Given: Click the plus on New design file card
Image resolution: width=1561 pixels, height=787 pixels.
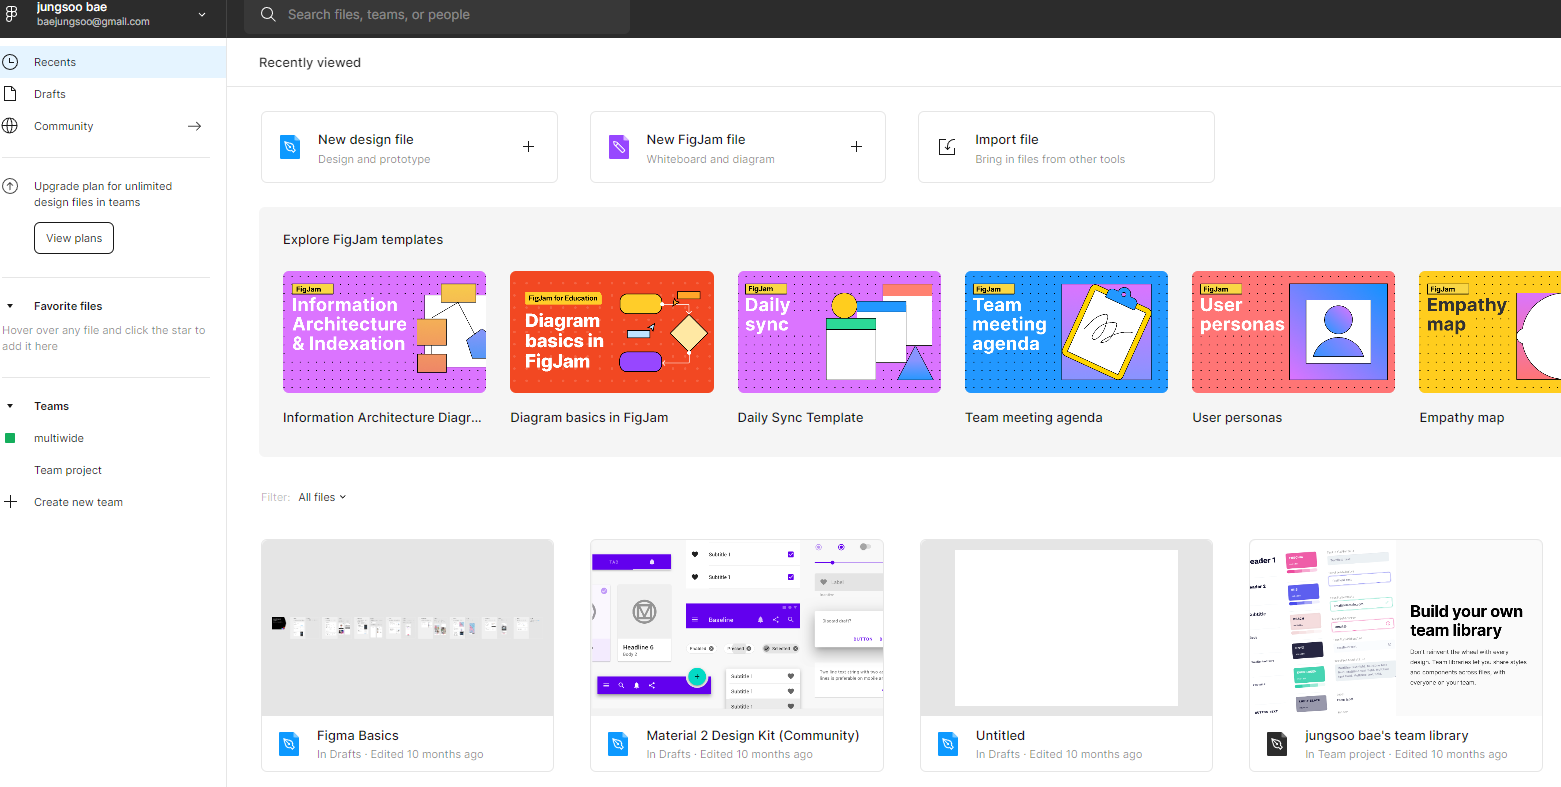Looking at the screenshot, I should tap(528, 147).
